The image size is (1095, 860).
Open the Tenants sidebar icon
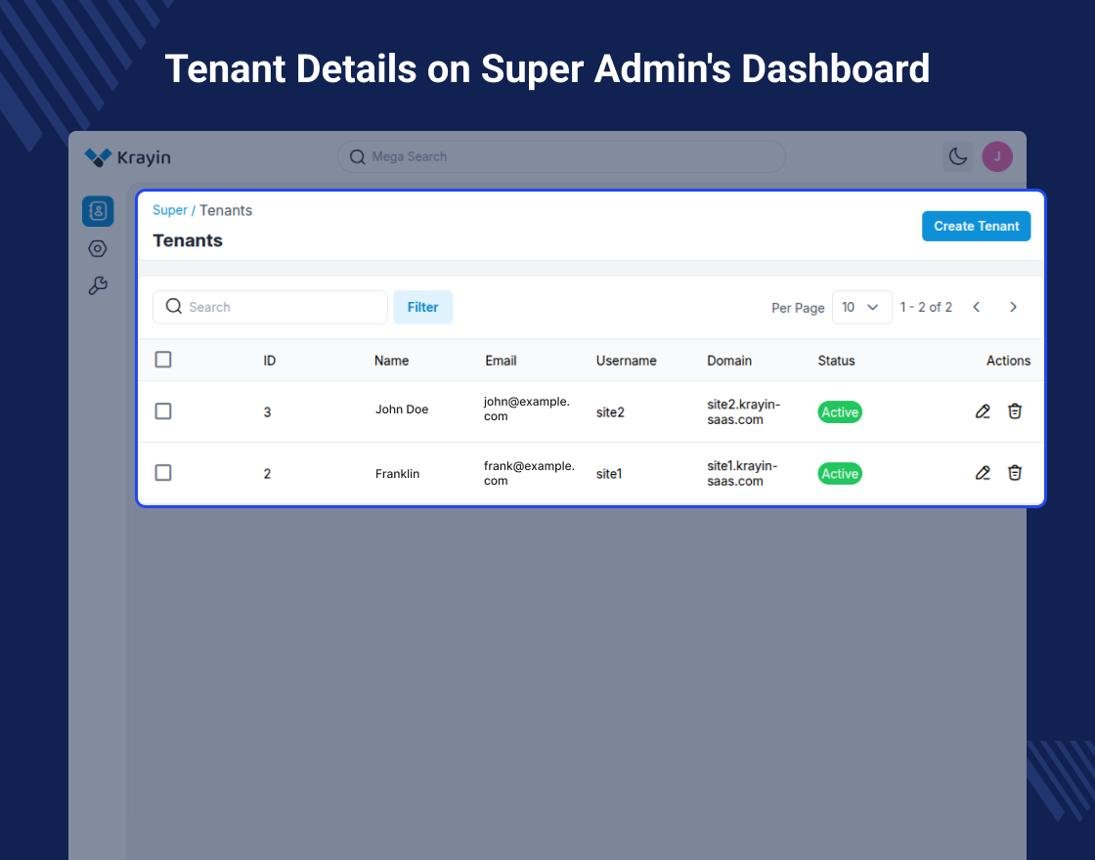(x=98, y=211)
